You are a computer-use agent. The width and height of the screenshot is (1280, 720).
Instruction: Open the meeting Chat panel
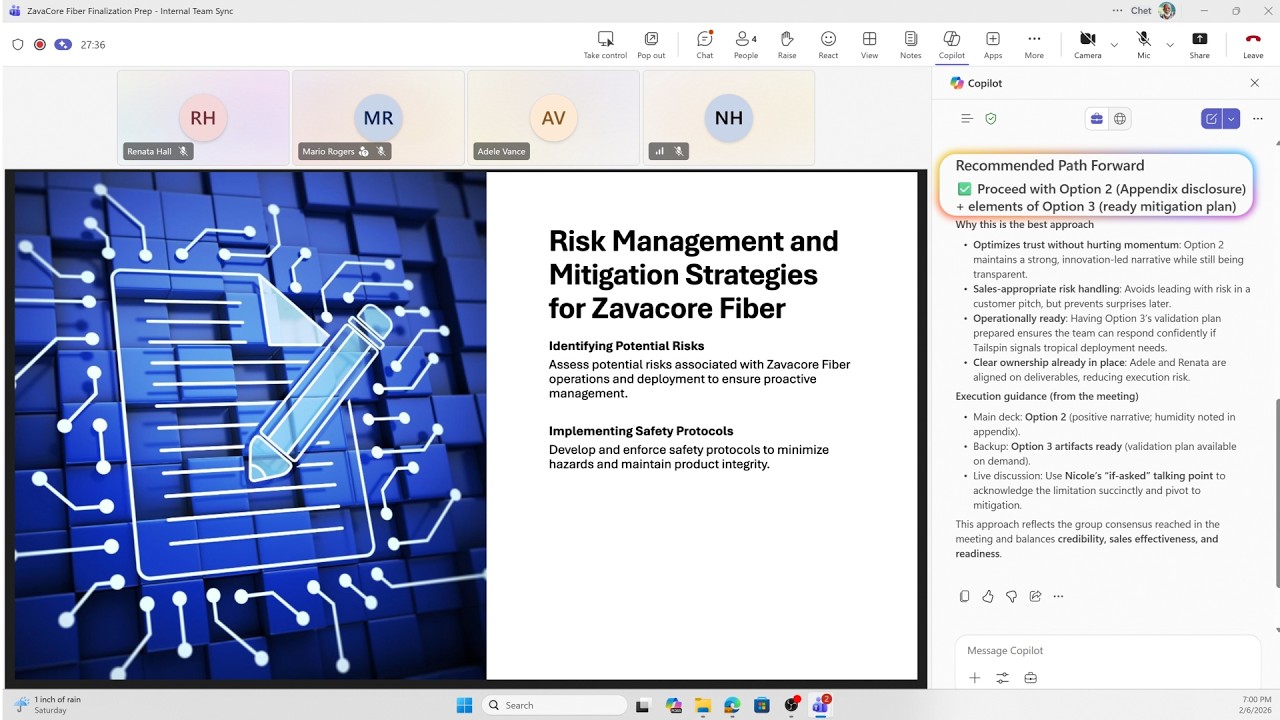pyautogui.click(x=705, y=44)
